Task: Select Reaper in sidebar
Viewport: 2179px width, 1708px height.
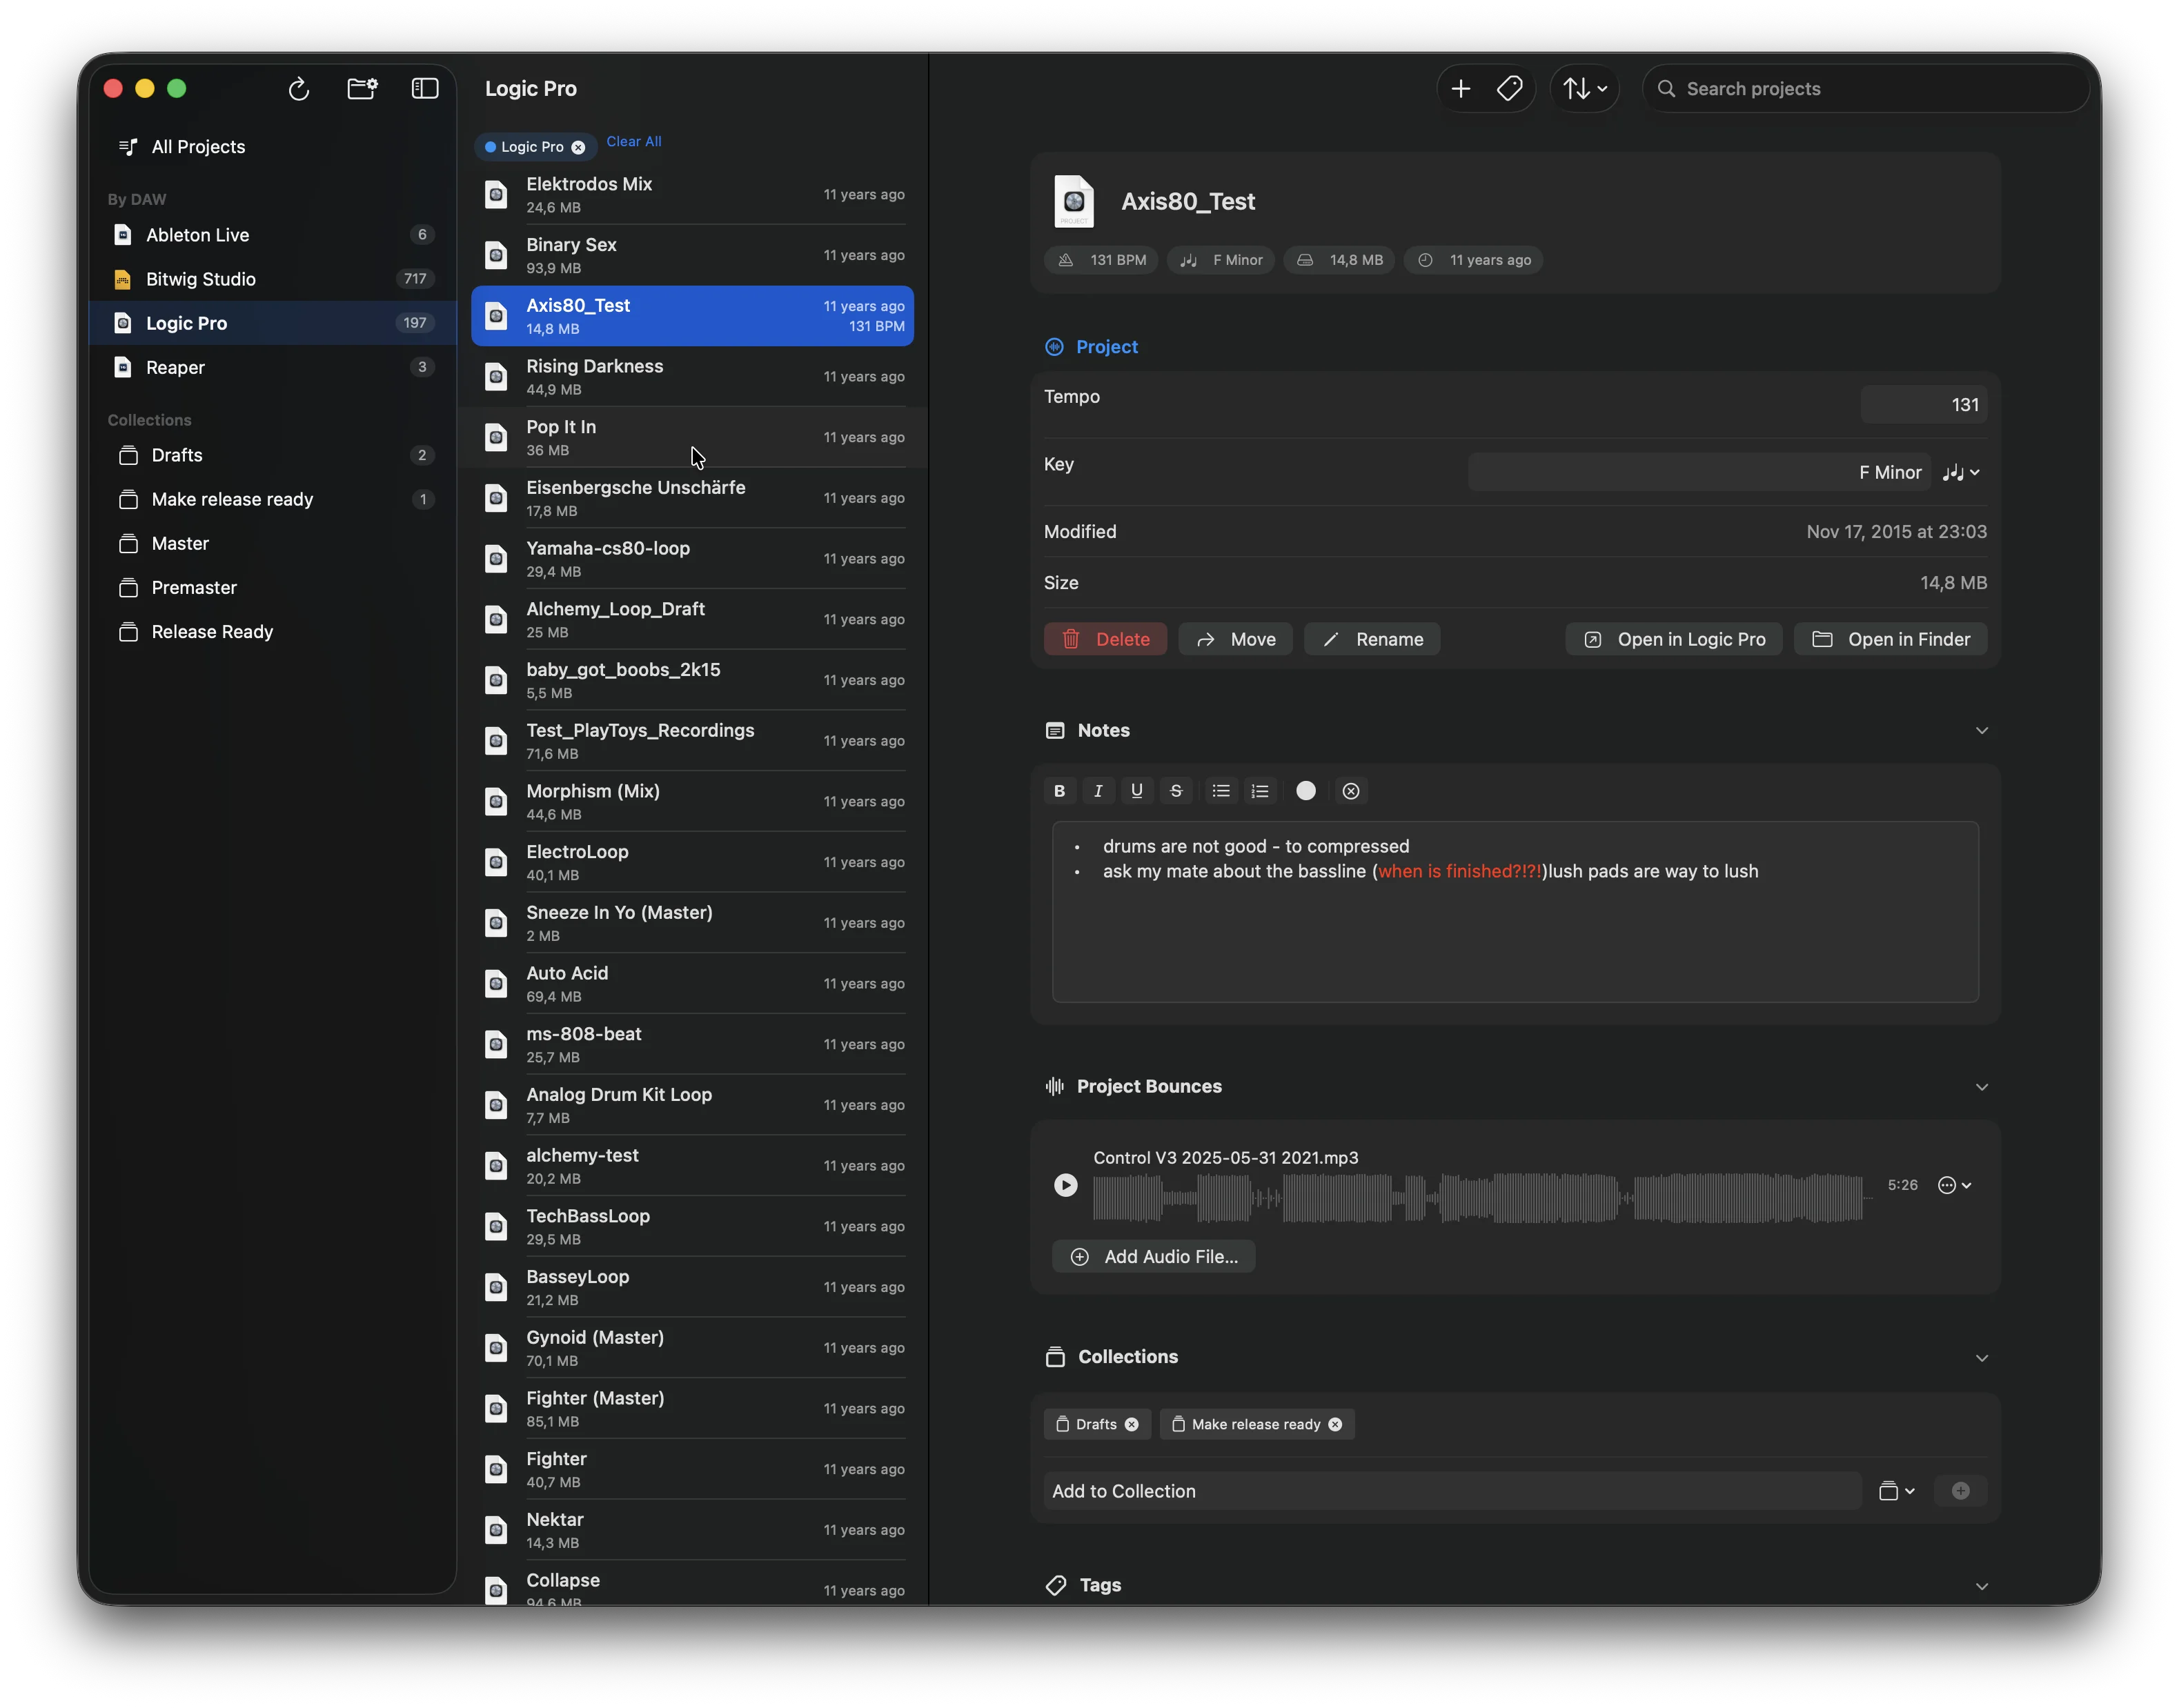Action: (x=272, y=367)
